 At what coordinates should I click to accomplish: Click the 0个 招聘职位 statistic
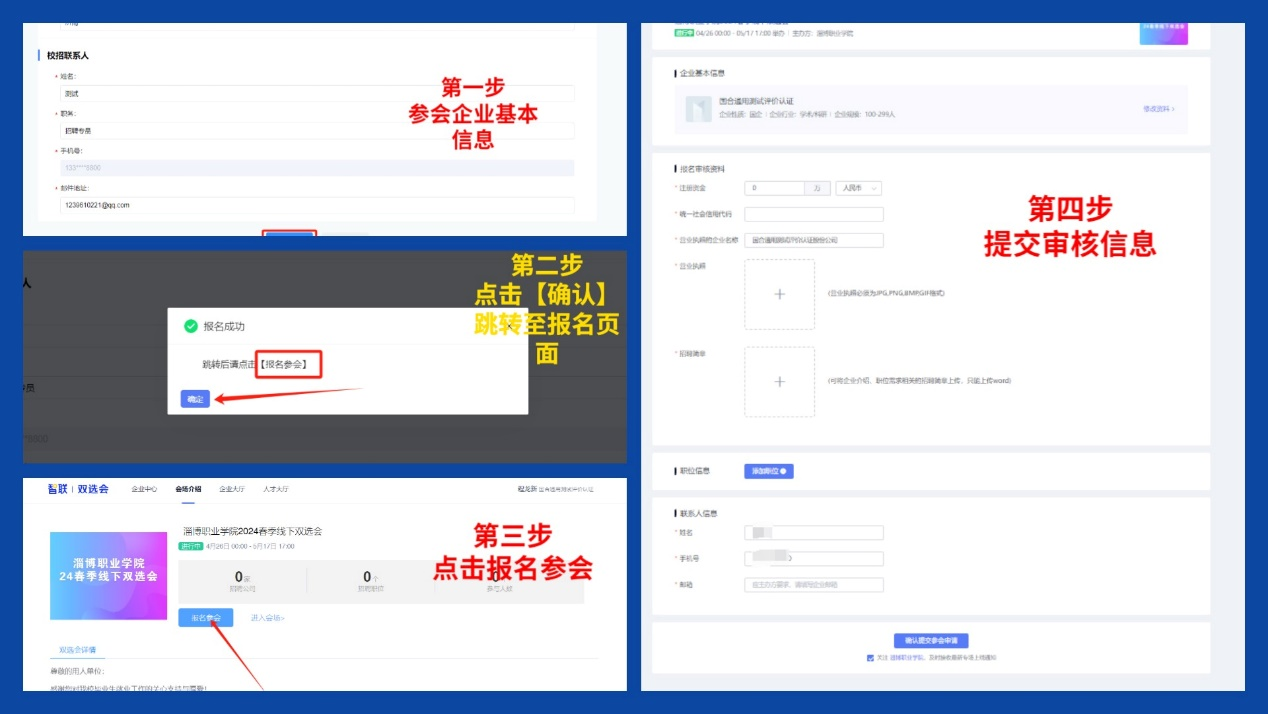(x=370, y=582)
